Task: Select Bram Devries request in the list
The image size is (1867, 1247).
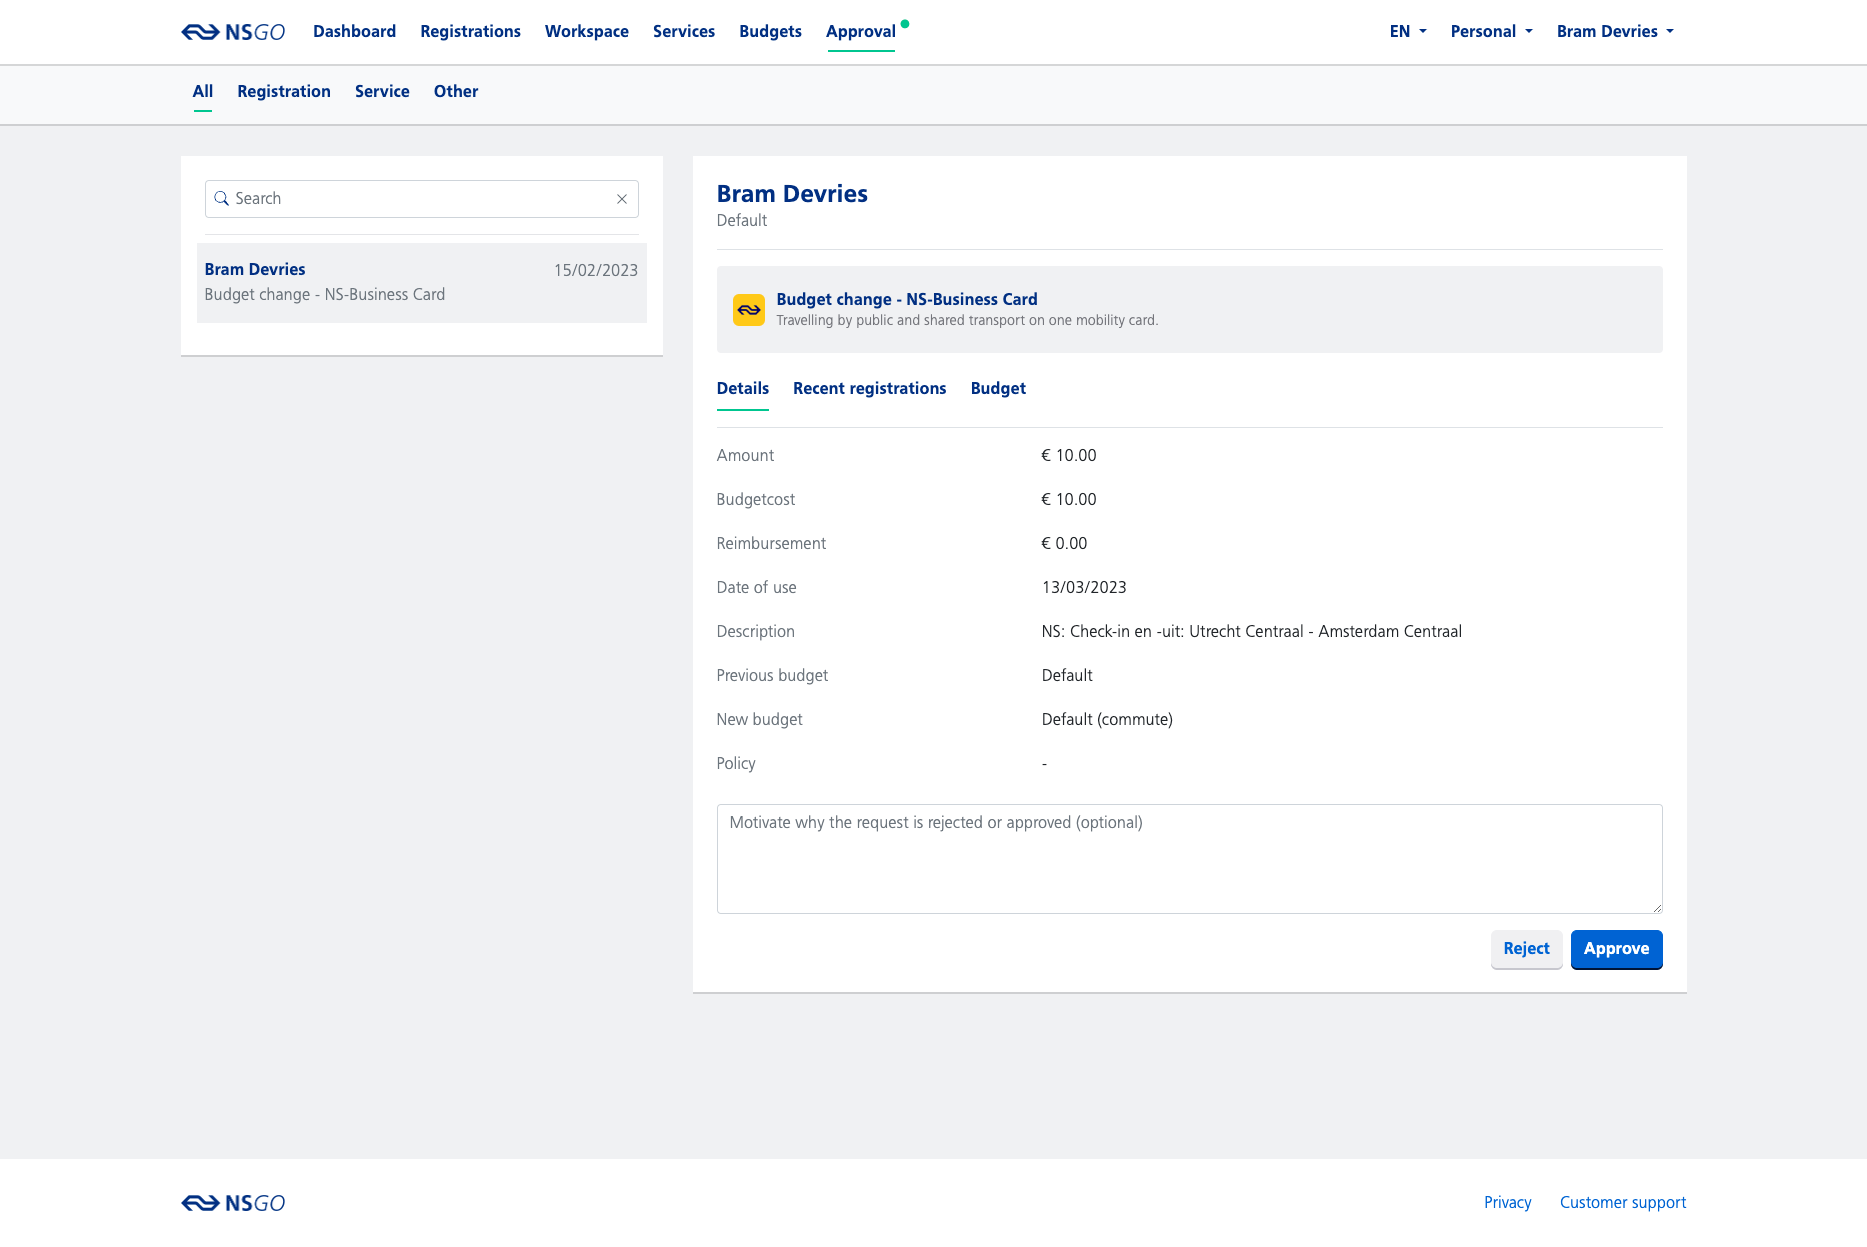Action: (420, 282)
